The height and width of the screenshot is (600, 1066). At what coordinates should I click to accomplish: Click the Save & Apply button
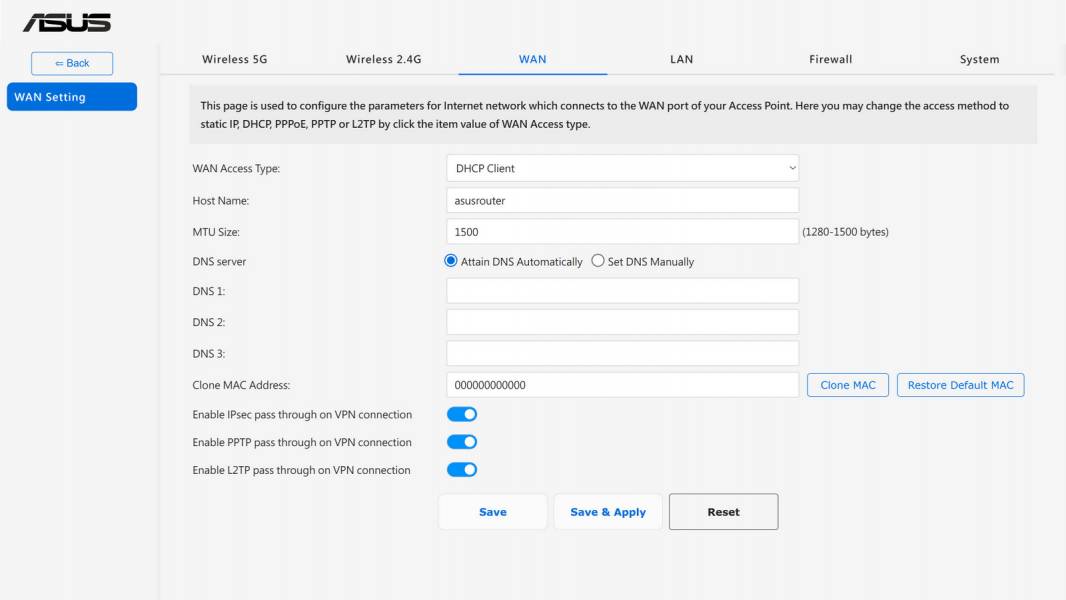click(608, 512)
